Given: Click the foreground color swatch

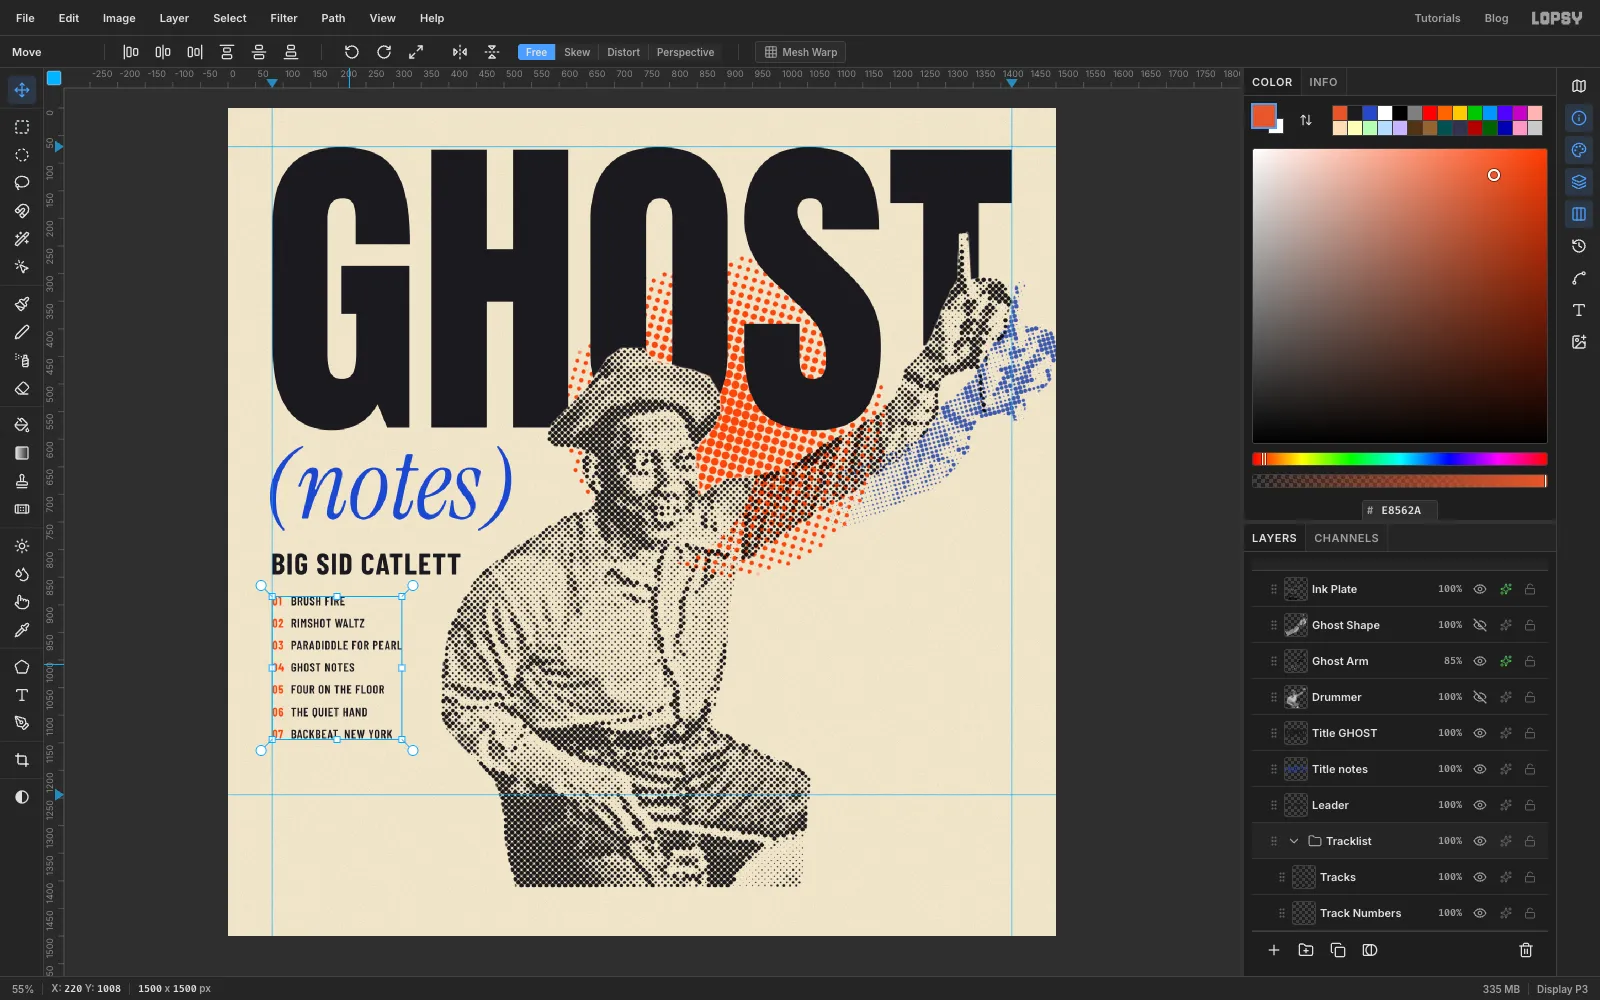Looking at the screenshot, I should point(1264,116).
